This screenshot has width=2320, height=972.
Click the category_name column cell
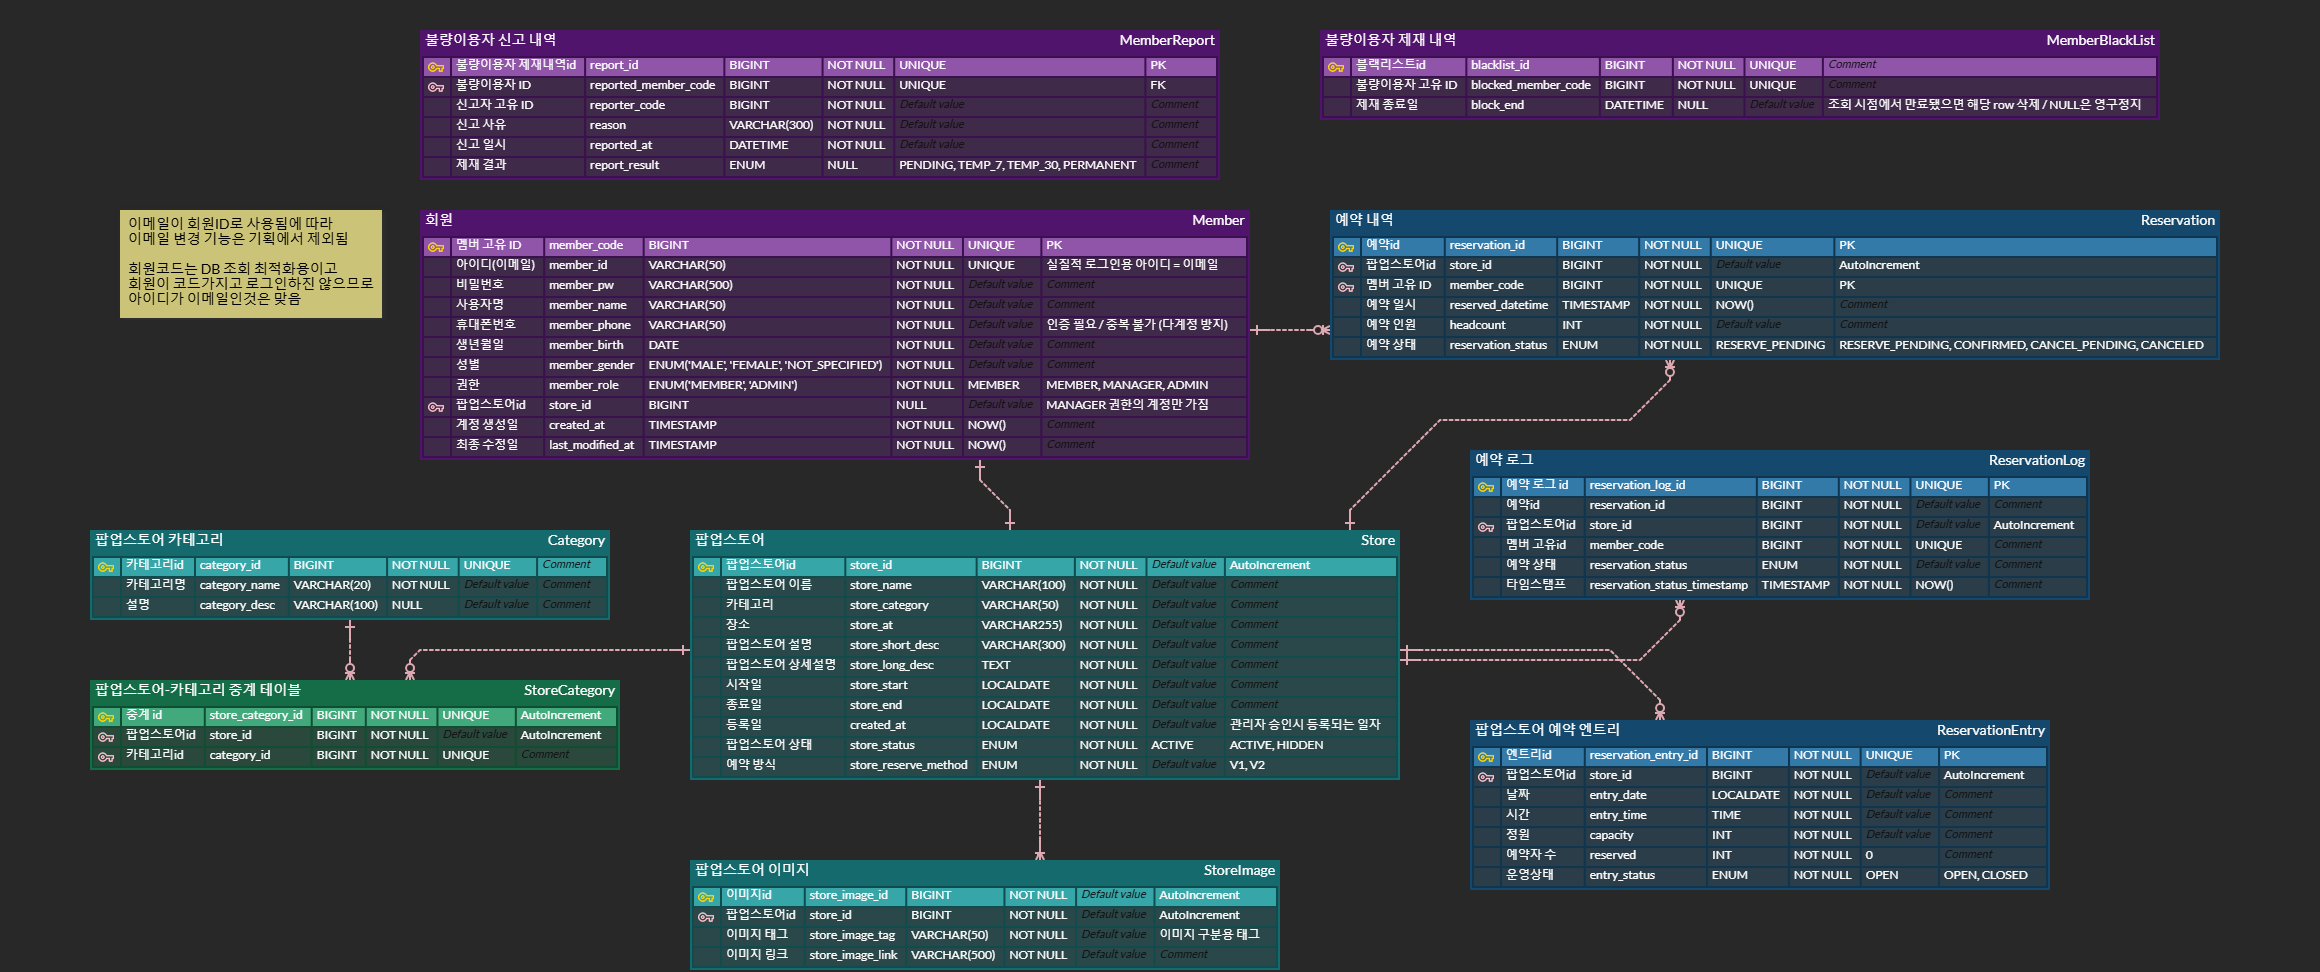point(241,585)
